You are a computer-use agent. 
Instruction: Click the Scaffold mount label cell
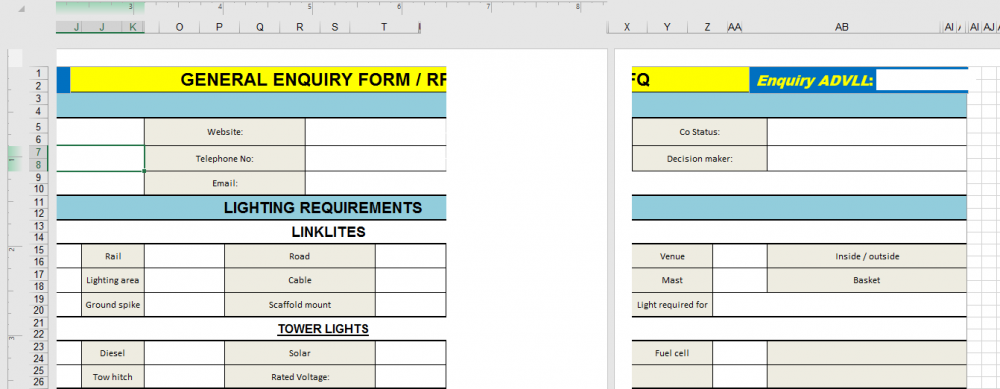click(x=300, y=305)
